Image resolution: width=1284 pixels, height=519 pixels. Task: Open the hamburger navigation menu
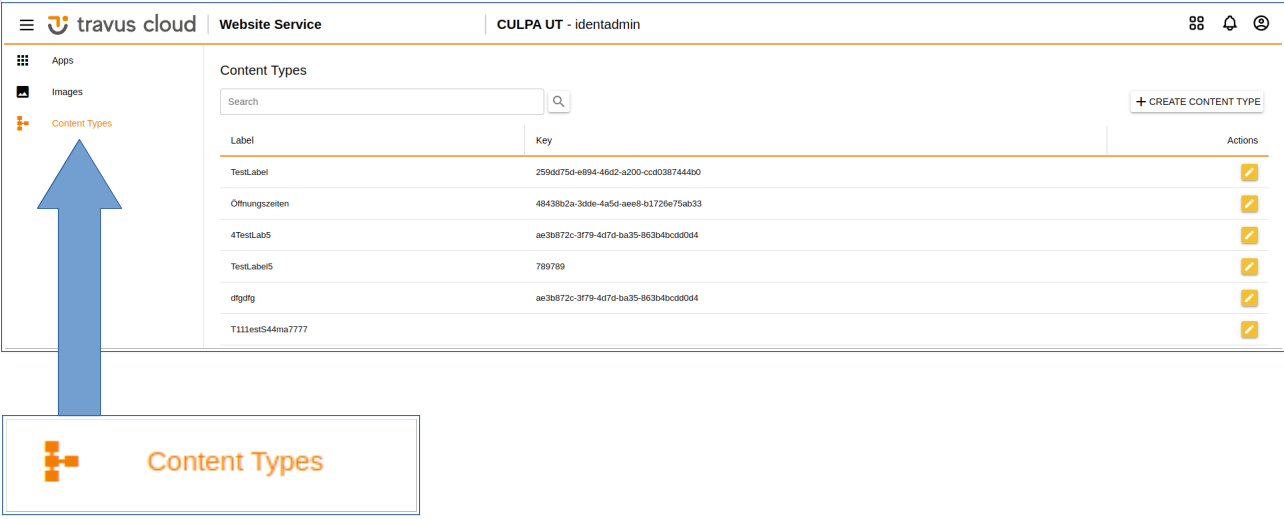[x=27, y=24]
